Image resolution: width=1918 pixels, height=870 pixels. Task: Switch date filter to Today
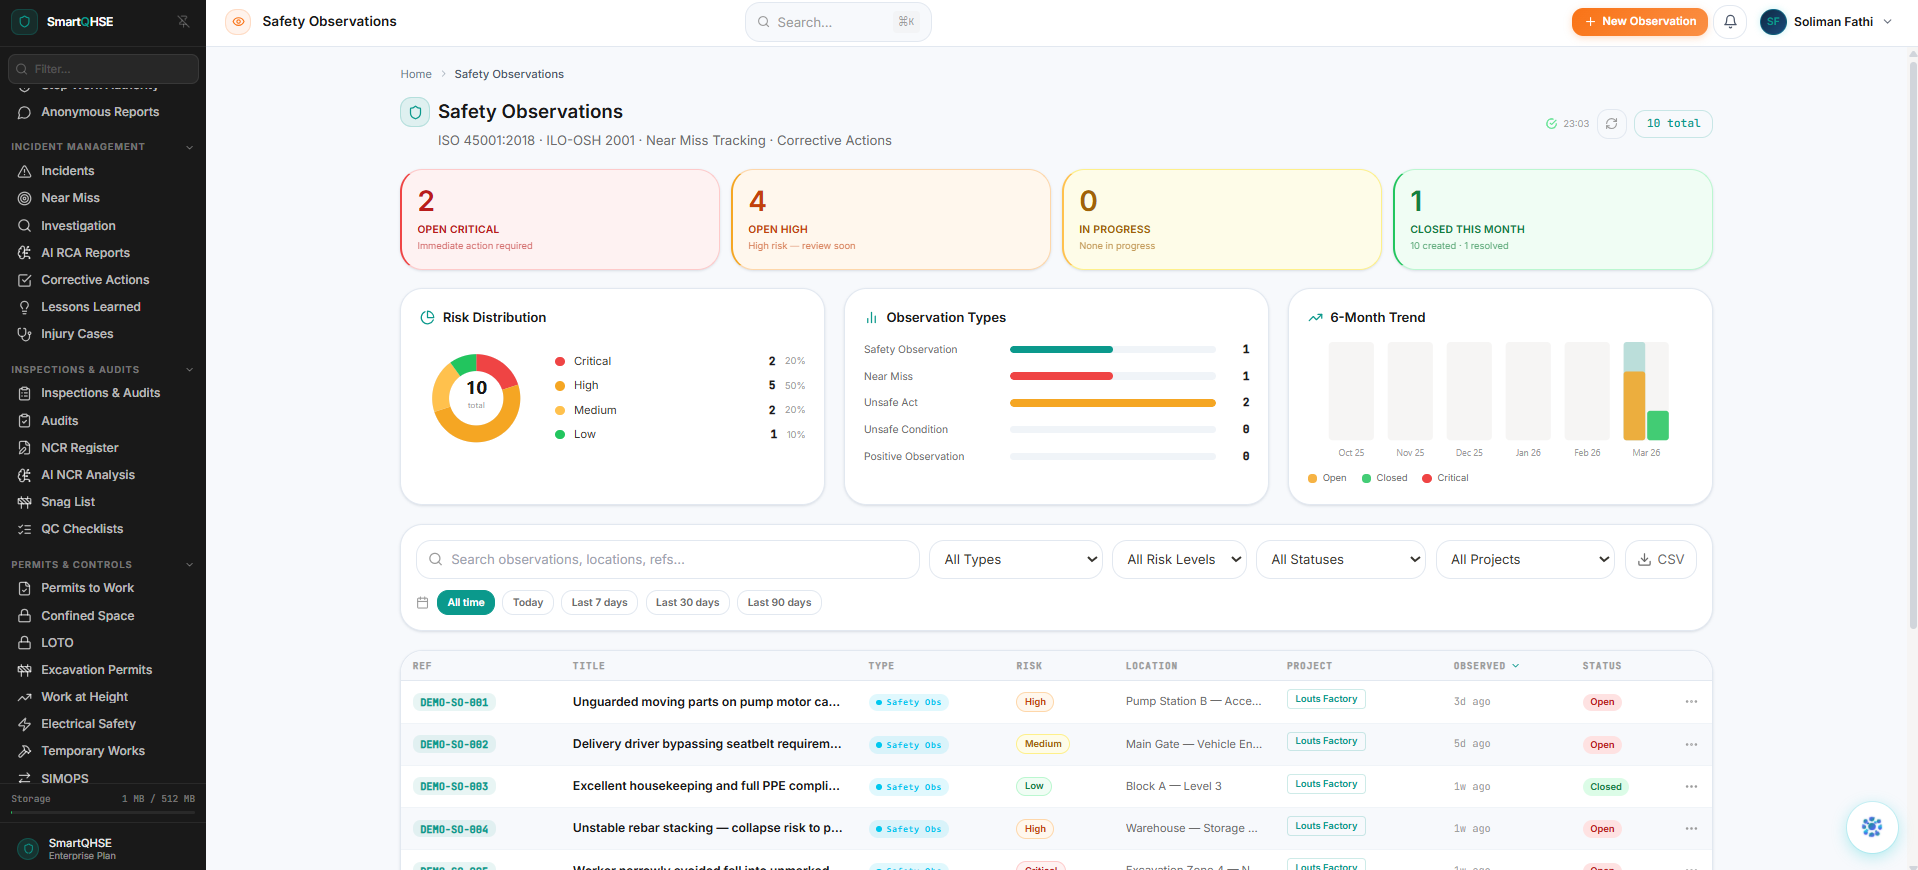(x=527, y=603)
